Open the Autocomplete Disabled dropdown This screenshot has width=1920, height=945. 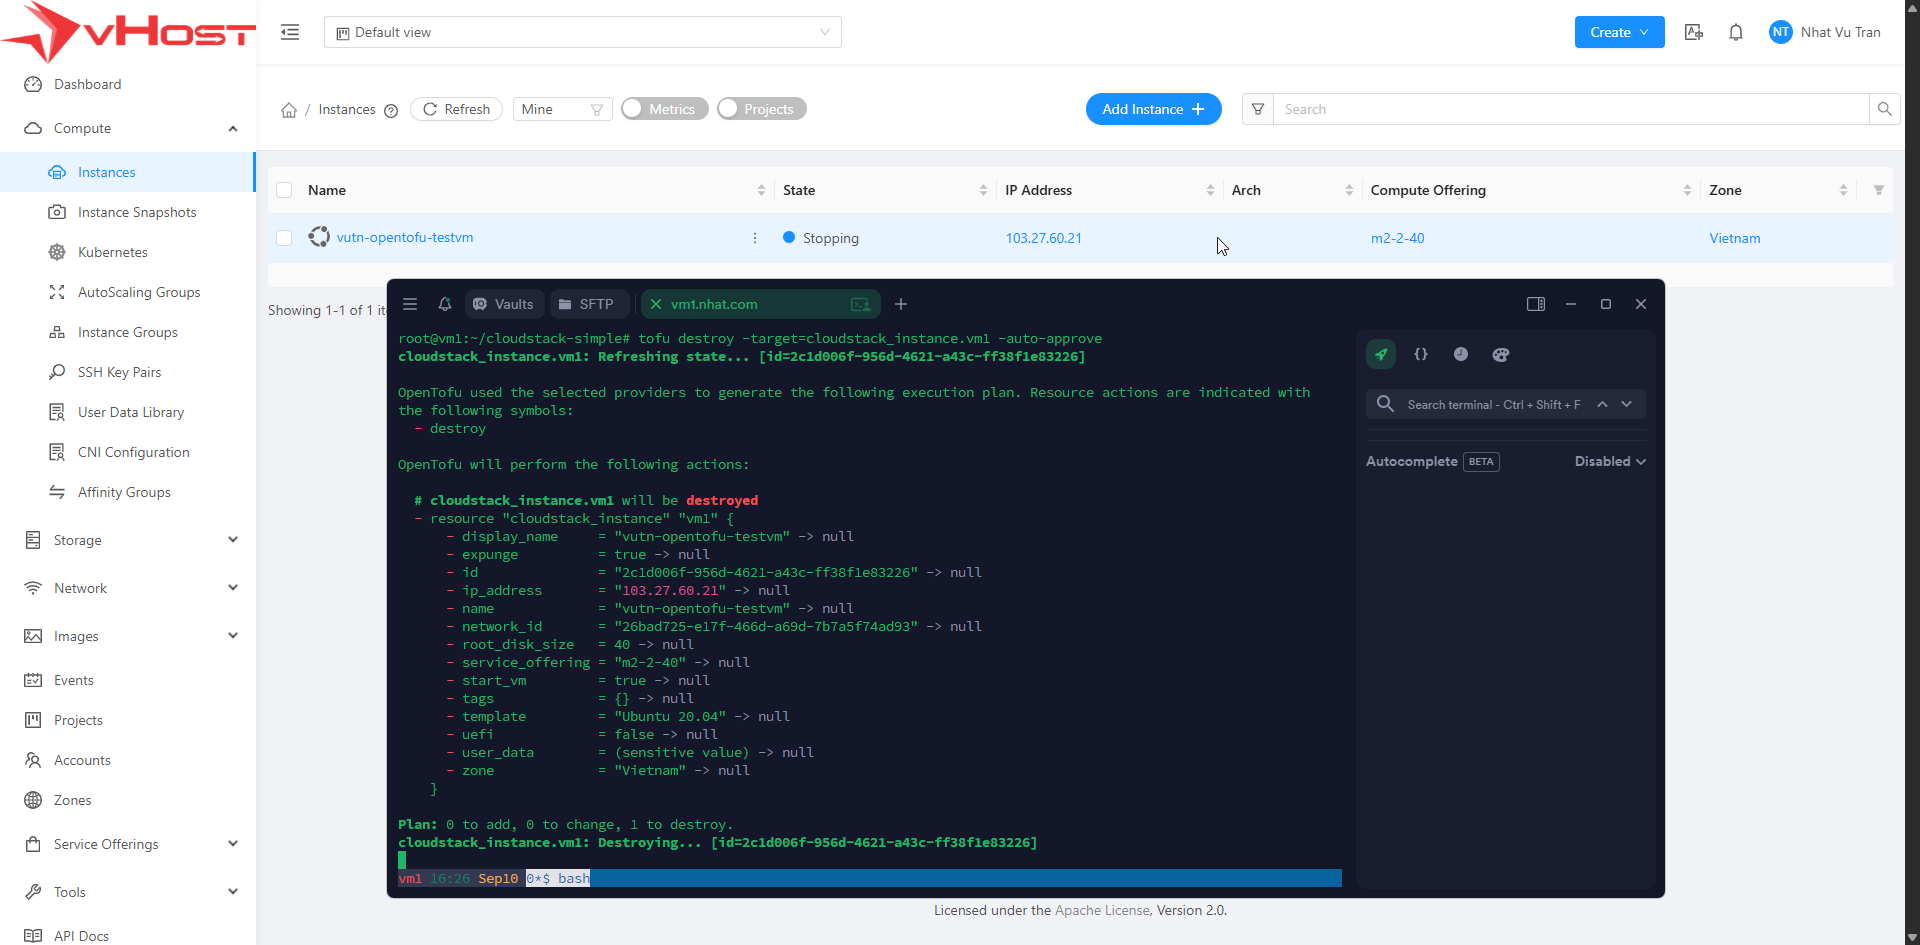[1610, 461]
